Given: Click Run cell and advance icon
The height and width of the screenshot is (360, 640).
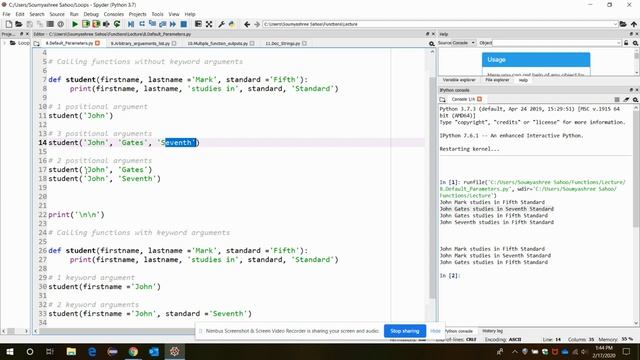Looking at the screenshot, I should tap(96, 24).
